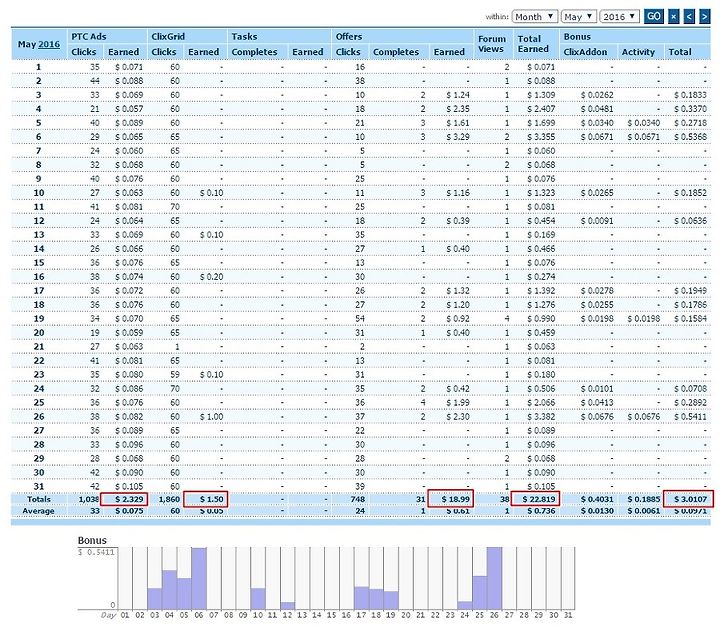Screen dimensions: 720x627
Task: Click Activity total $ 0.1885
Action: coord(644,499)
